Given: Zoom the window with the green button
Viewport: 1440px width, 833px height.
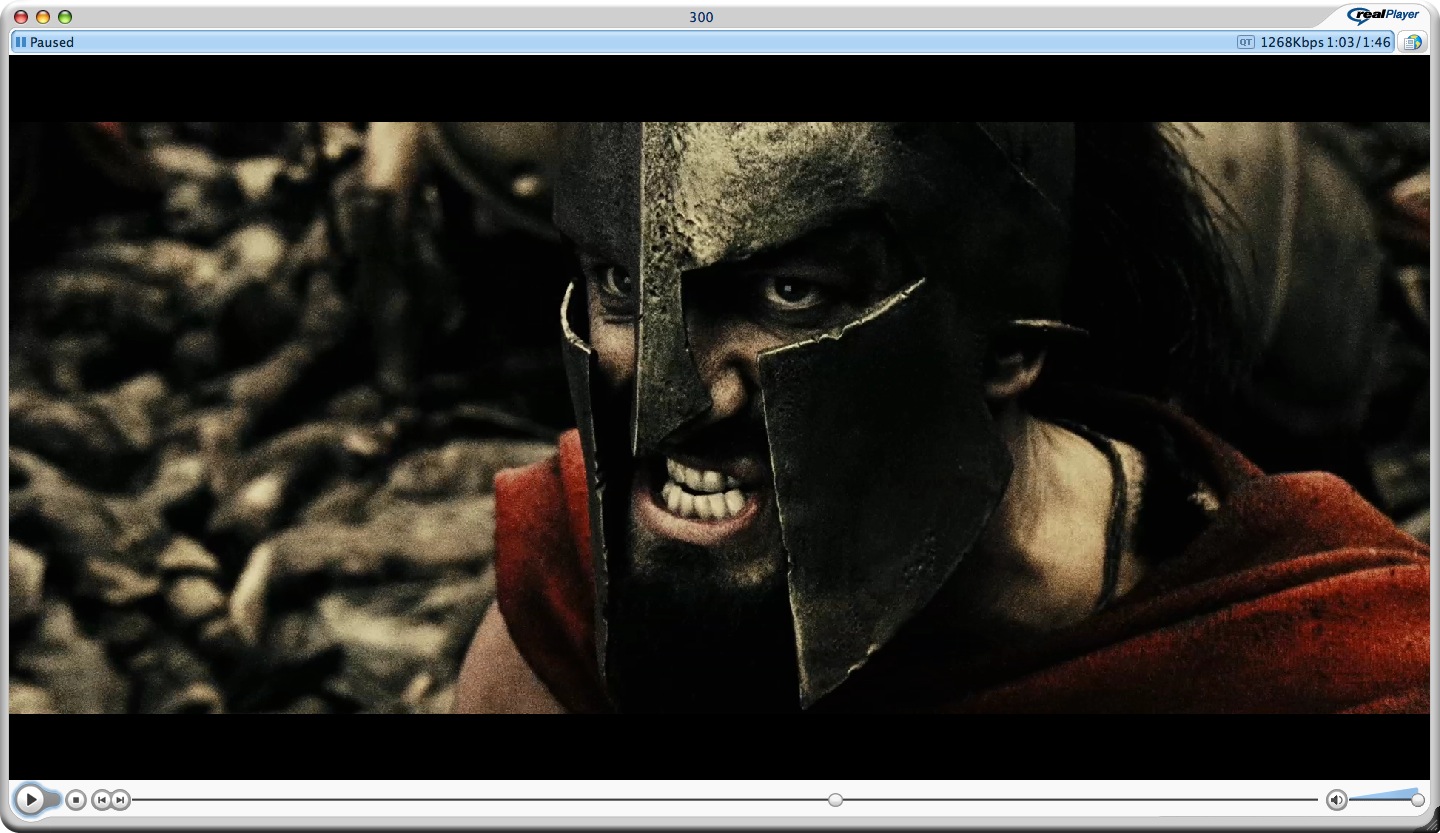Looking at the screenshot, I should click(x=65, y=17).
